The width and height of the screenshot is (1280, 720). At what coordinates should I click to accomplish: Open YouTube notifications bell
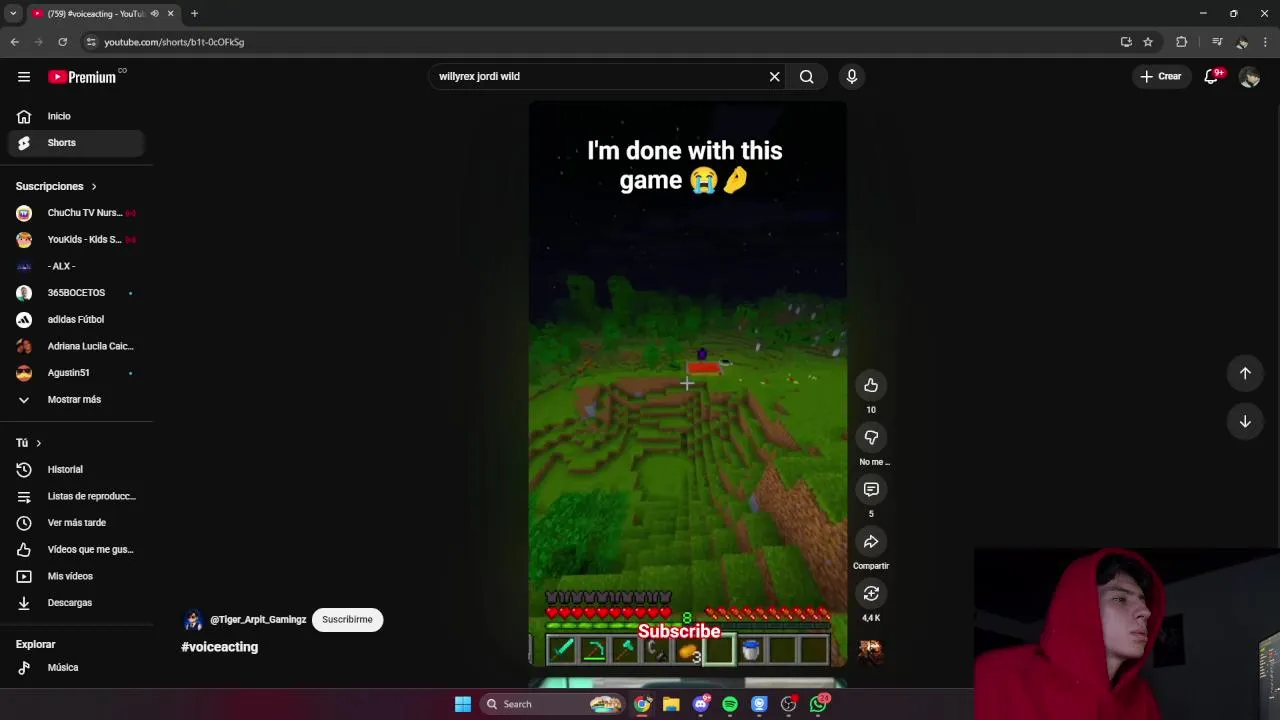(x=1211, y=77)
